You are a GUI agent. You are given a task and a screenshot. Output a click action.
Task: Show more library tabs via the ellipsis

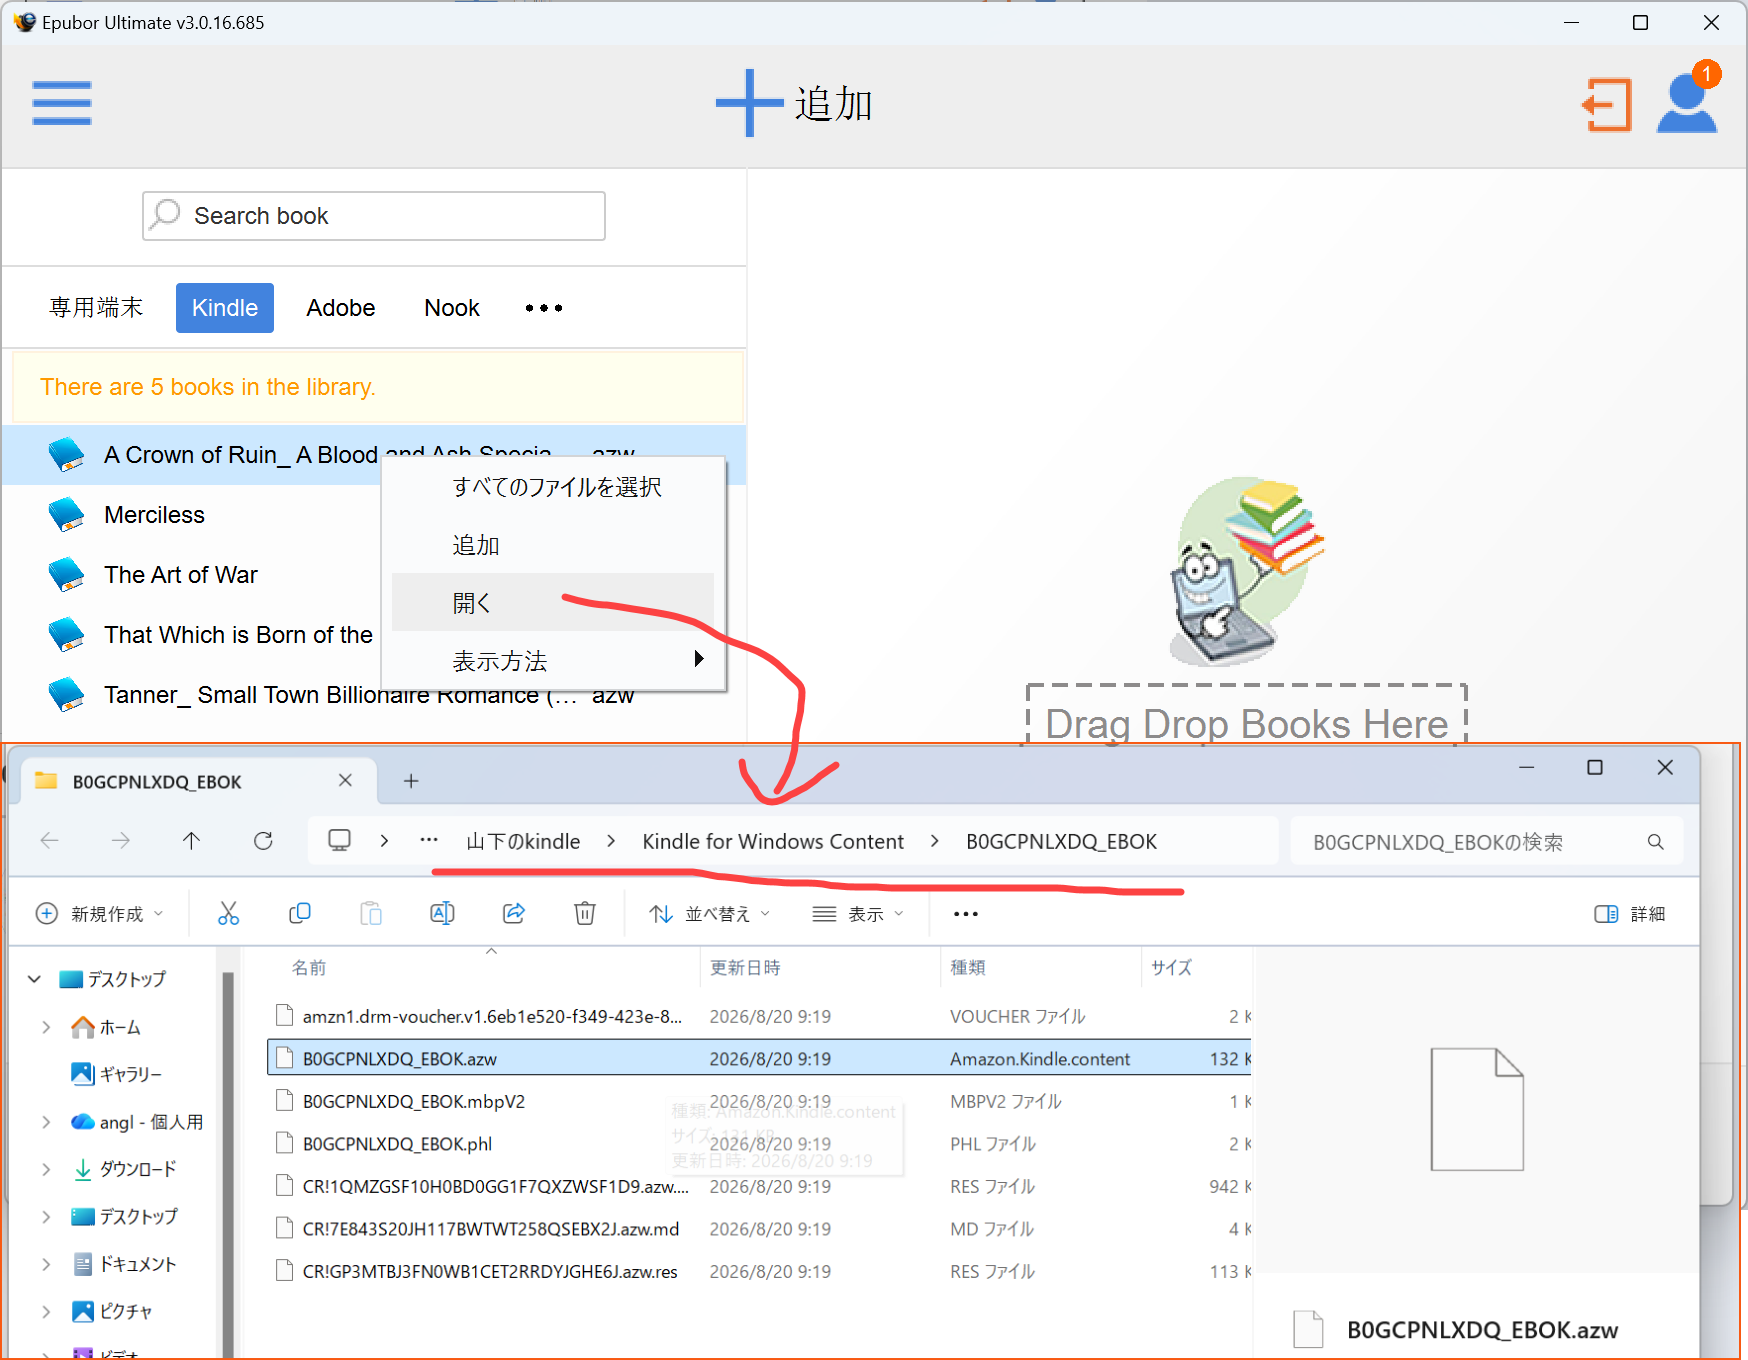click(x=544, y=308)
